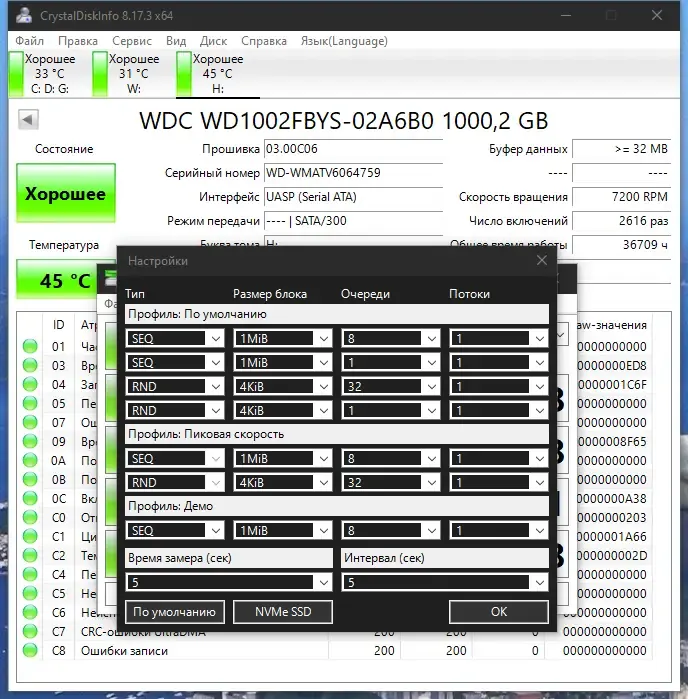Close the Настройки dialog
688x699 pixels.
(x=542, y=260)
